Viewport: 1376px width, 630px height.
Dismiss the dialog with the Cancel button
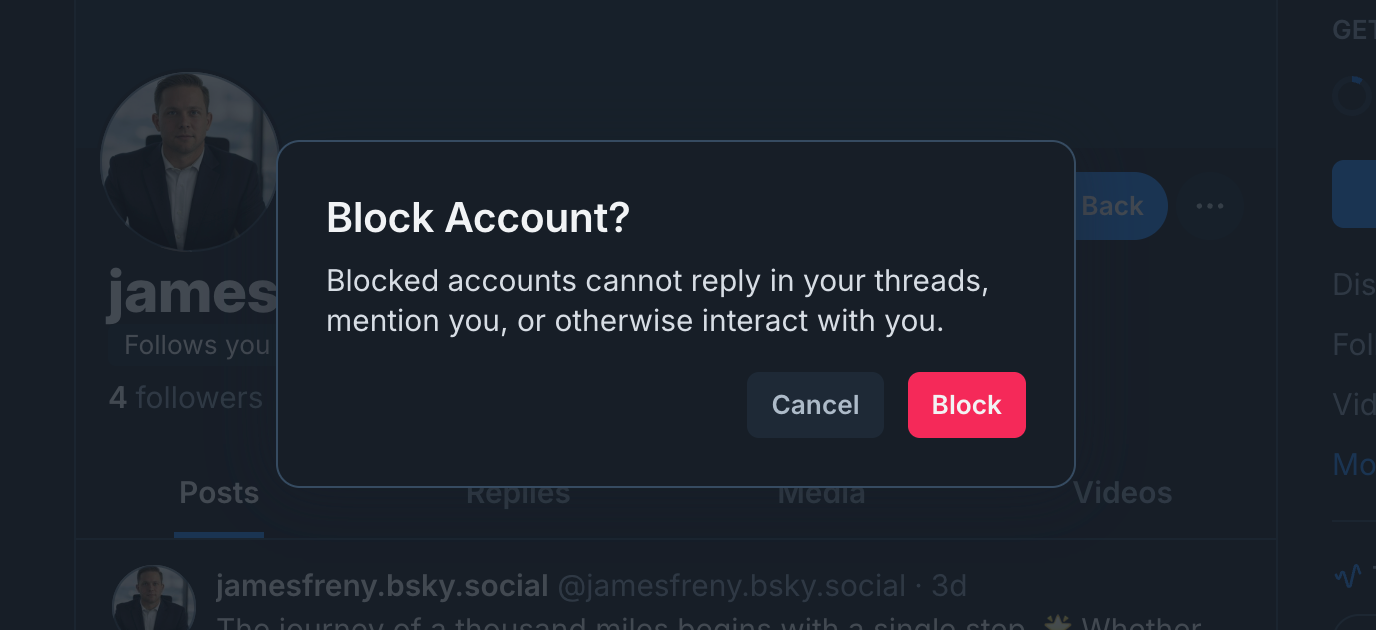[815, 405]
